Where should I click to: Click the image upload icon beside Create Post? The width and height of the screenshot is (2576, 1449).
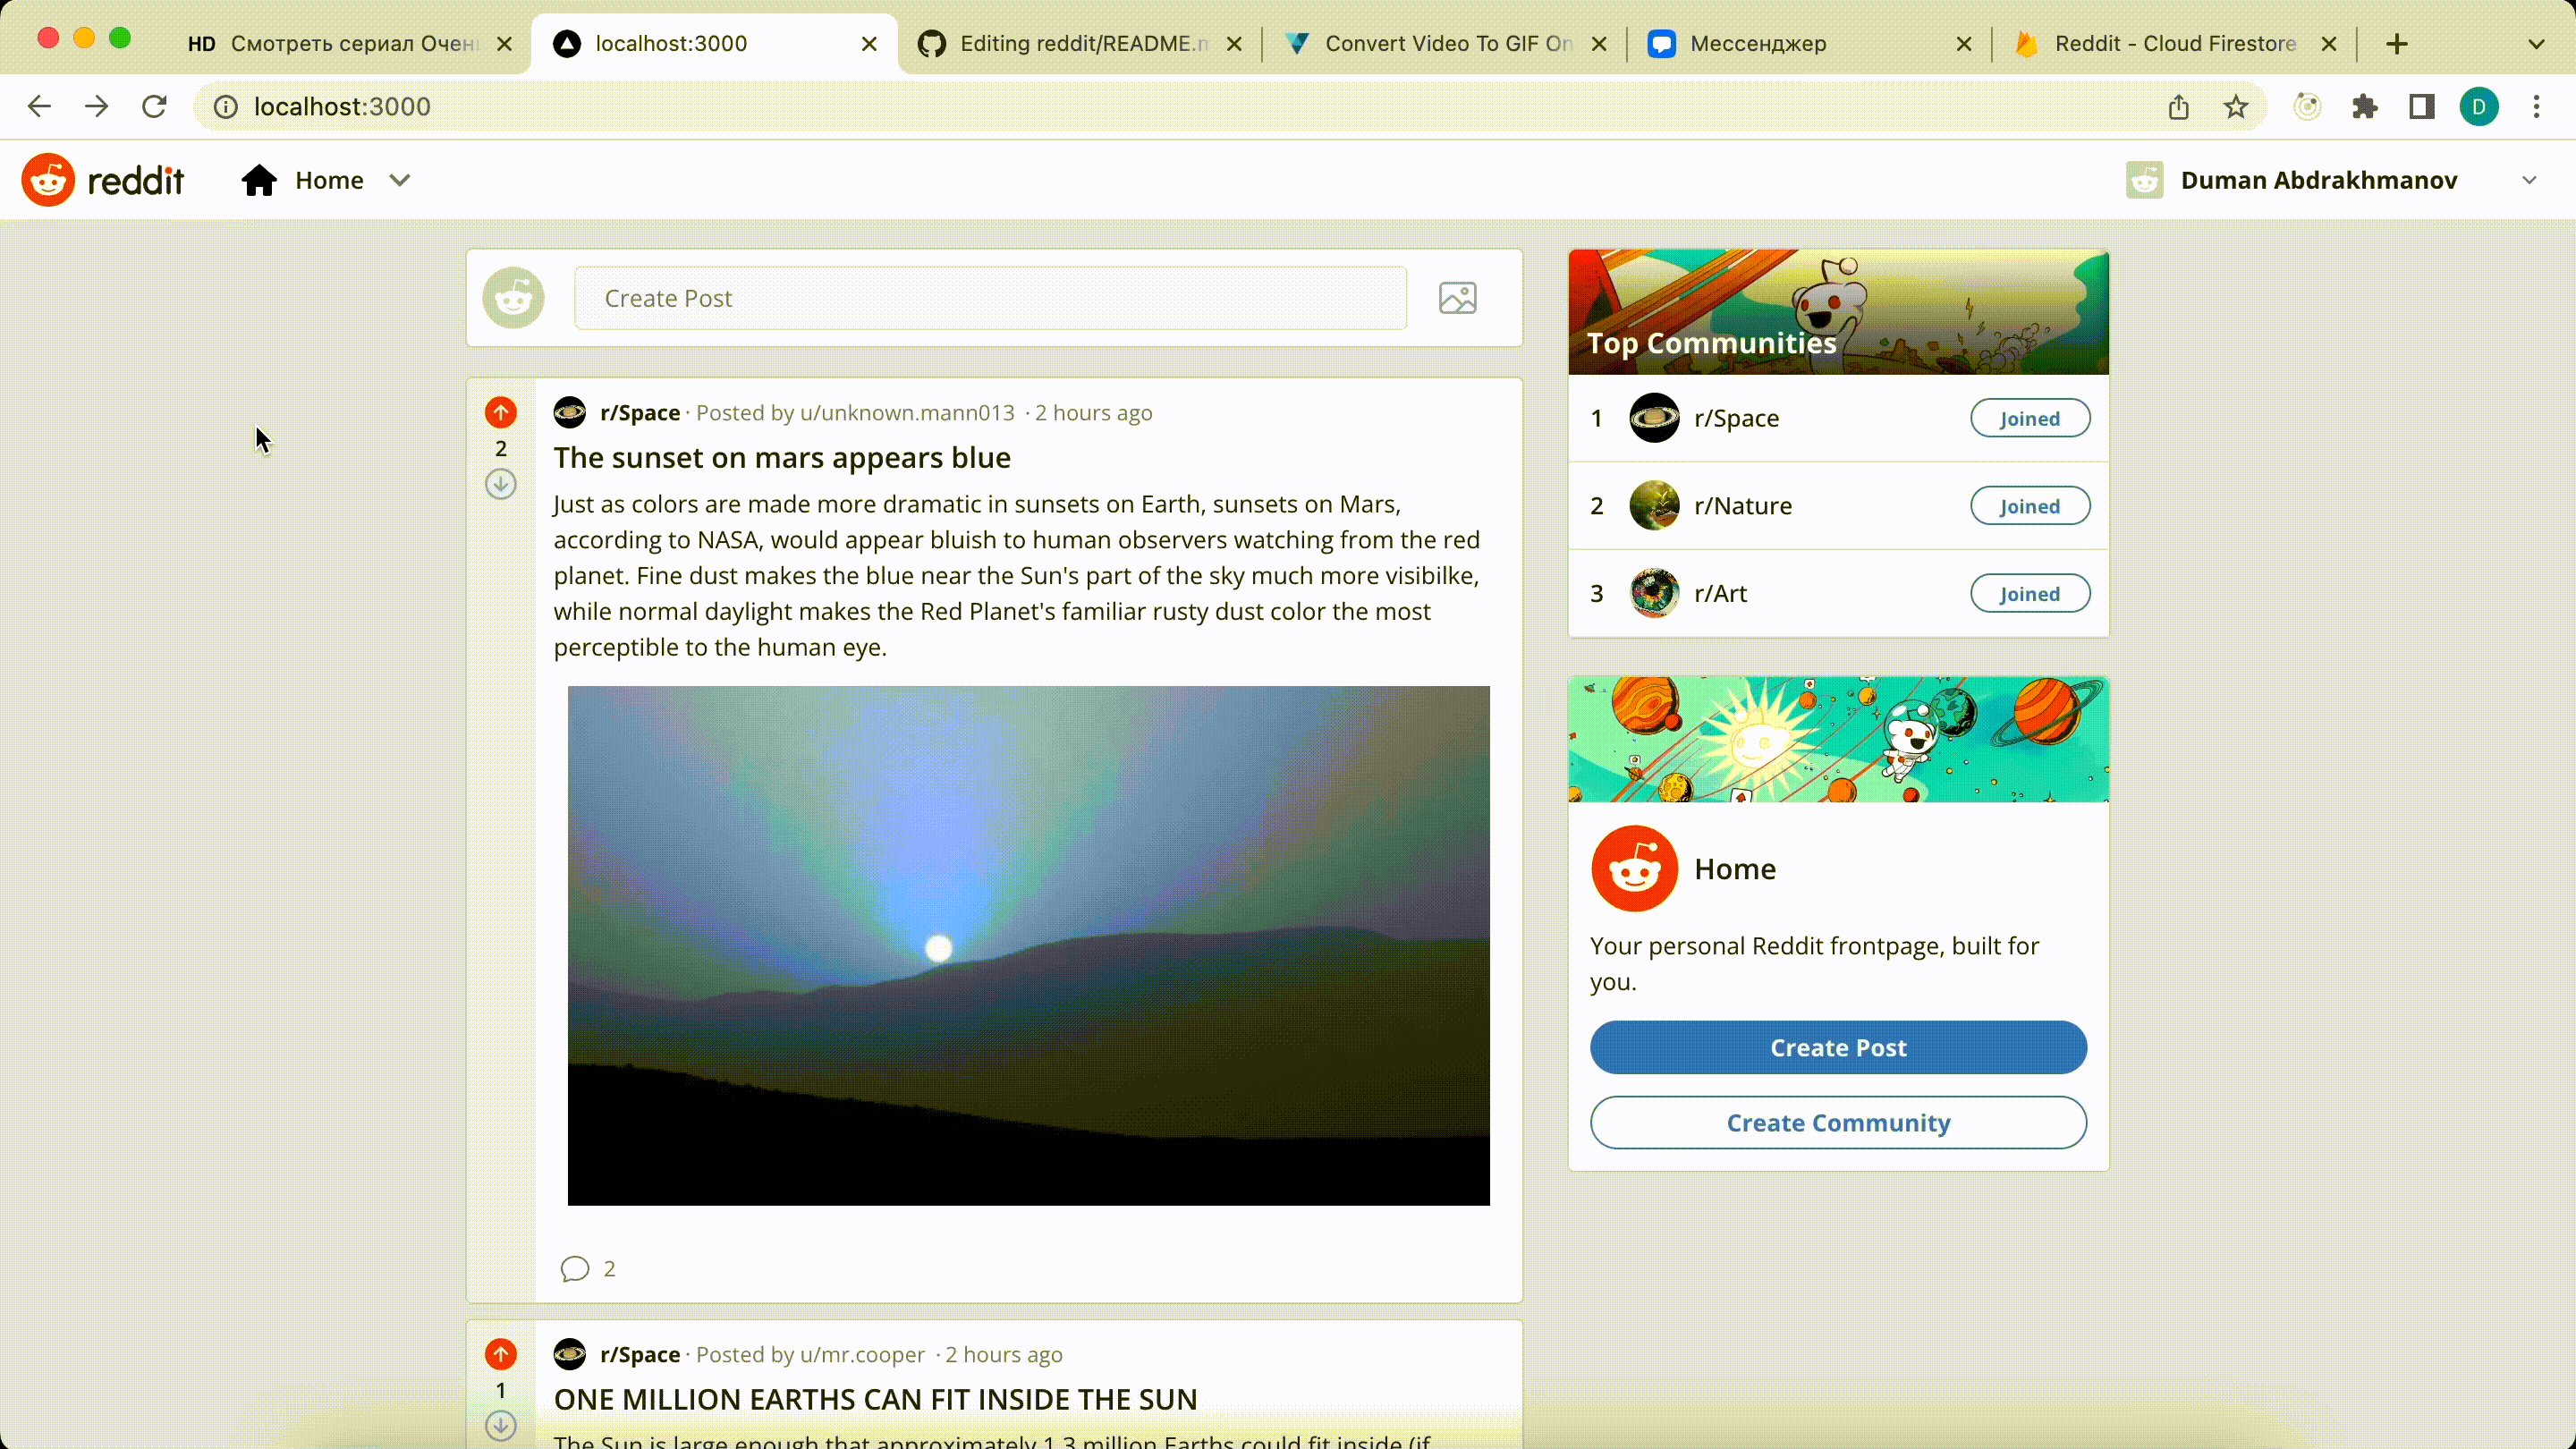click(1457, 298)
